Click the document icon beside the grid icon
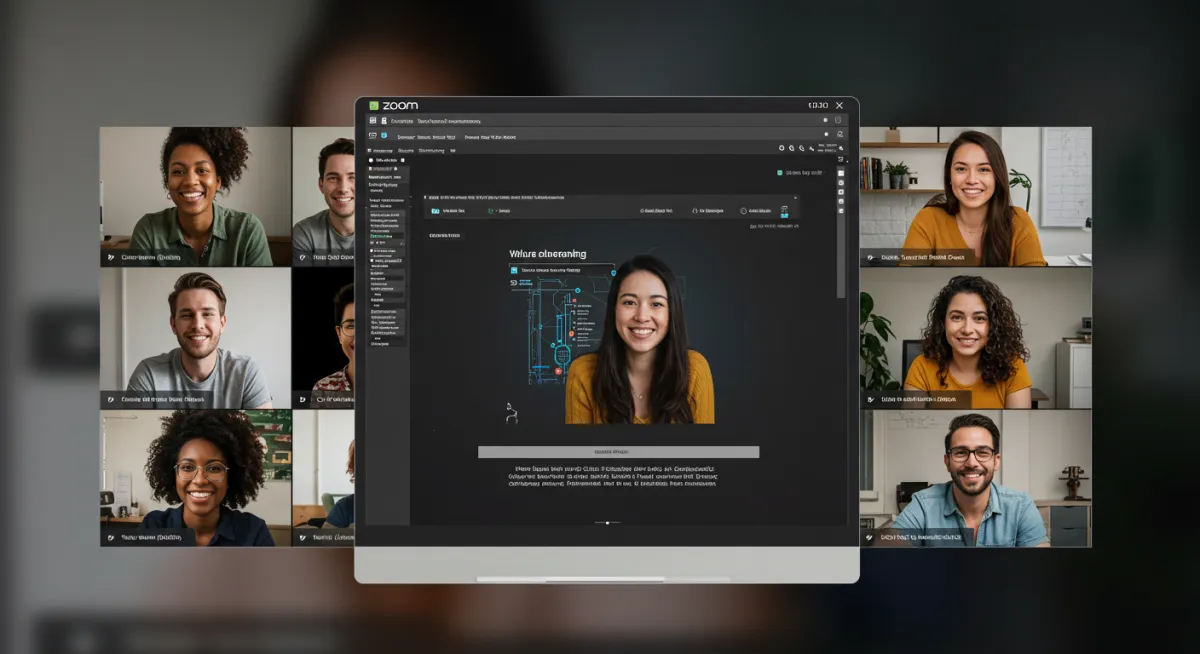Image resolution: width=1200 pixels, height=654 pixels. click(x=383, y=120)
